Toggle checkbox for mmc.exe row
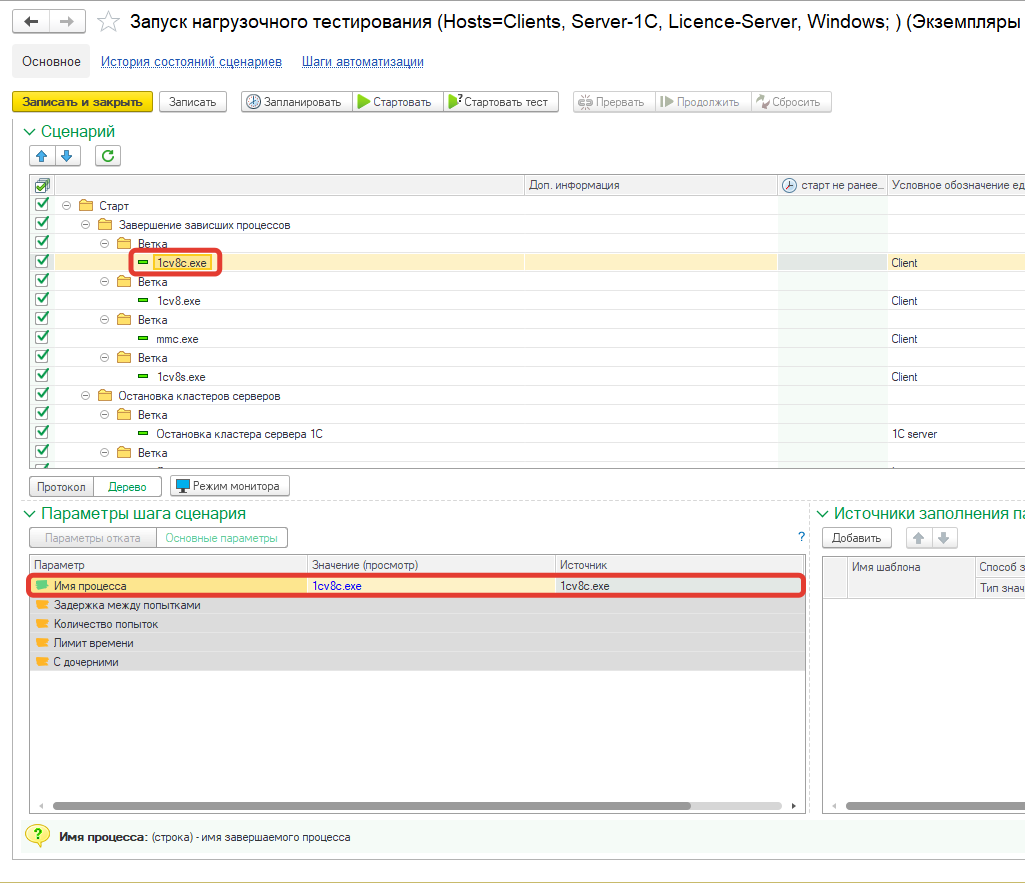The image size is (1025, 883). click(x=42, y=338)
